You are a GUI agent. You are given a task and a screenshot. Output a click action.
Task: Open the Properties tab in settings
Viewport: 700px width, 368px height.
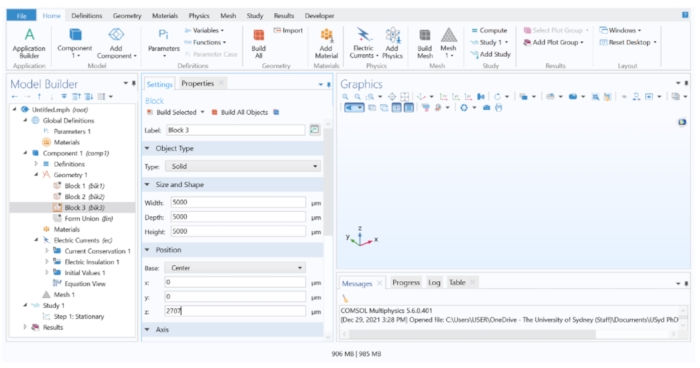(198, 84)
